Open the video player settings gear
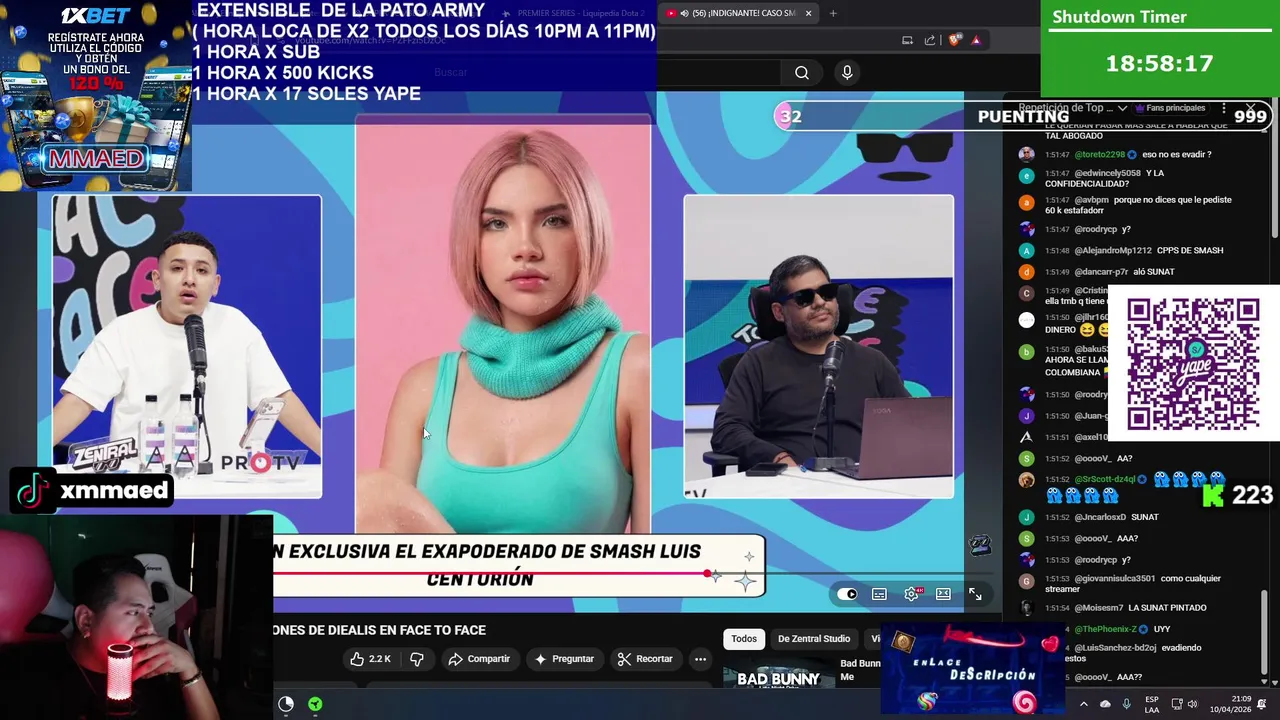1280x720 pixels. [x=911, y=594]
